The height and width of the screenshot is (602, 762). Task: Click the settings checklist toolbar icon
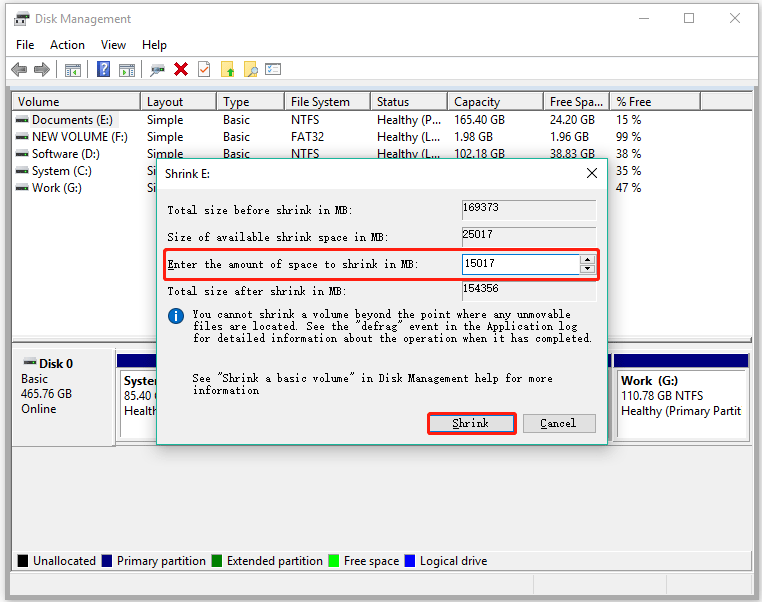[x=273, y=69]
